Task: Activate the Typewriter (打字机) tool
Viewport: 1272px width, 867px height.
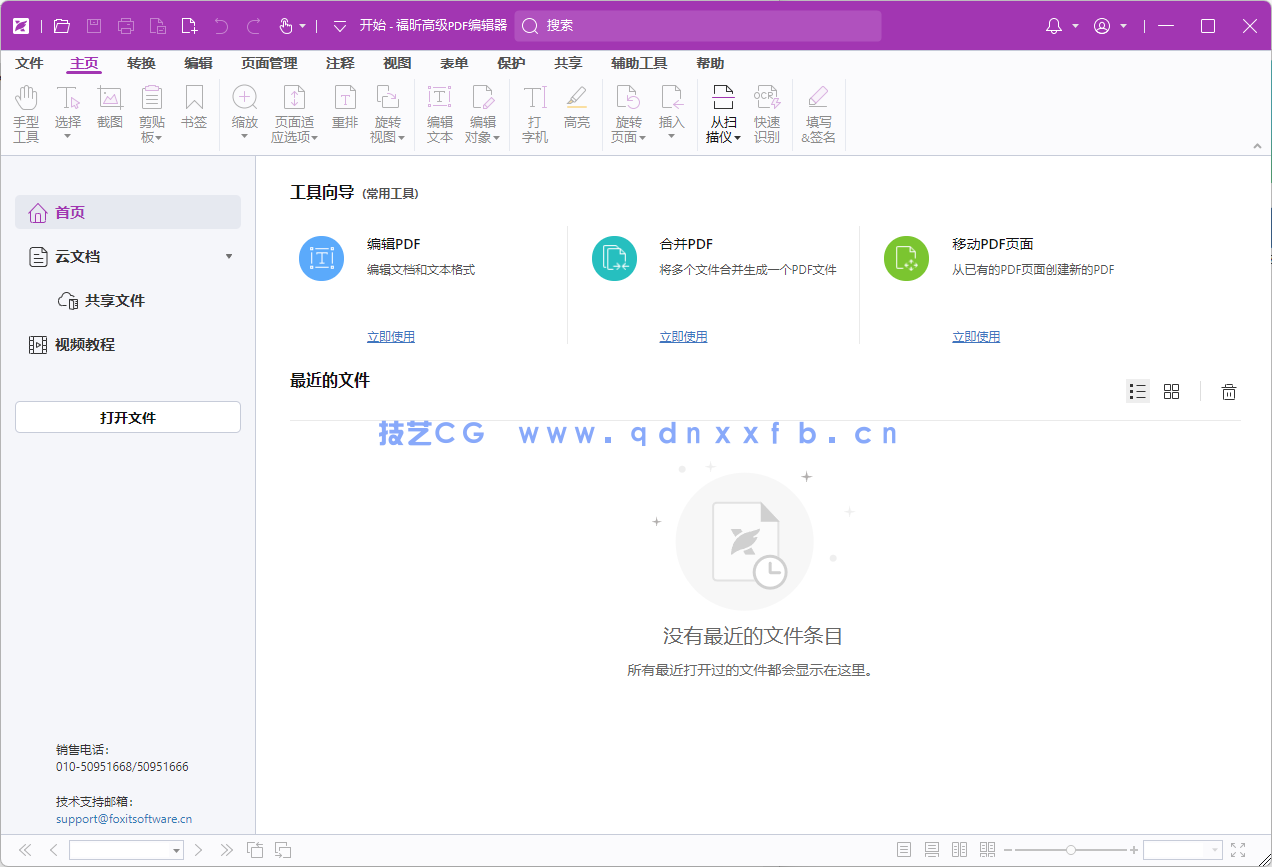Action: 534,112
